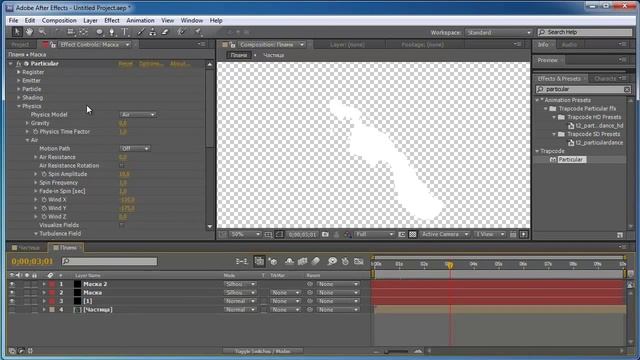Screen dimensions: 640x360
Task: Select the Puppet Pin tool
Action: pos(198,32)
